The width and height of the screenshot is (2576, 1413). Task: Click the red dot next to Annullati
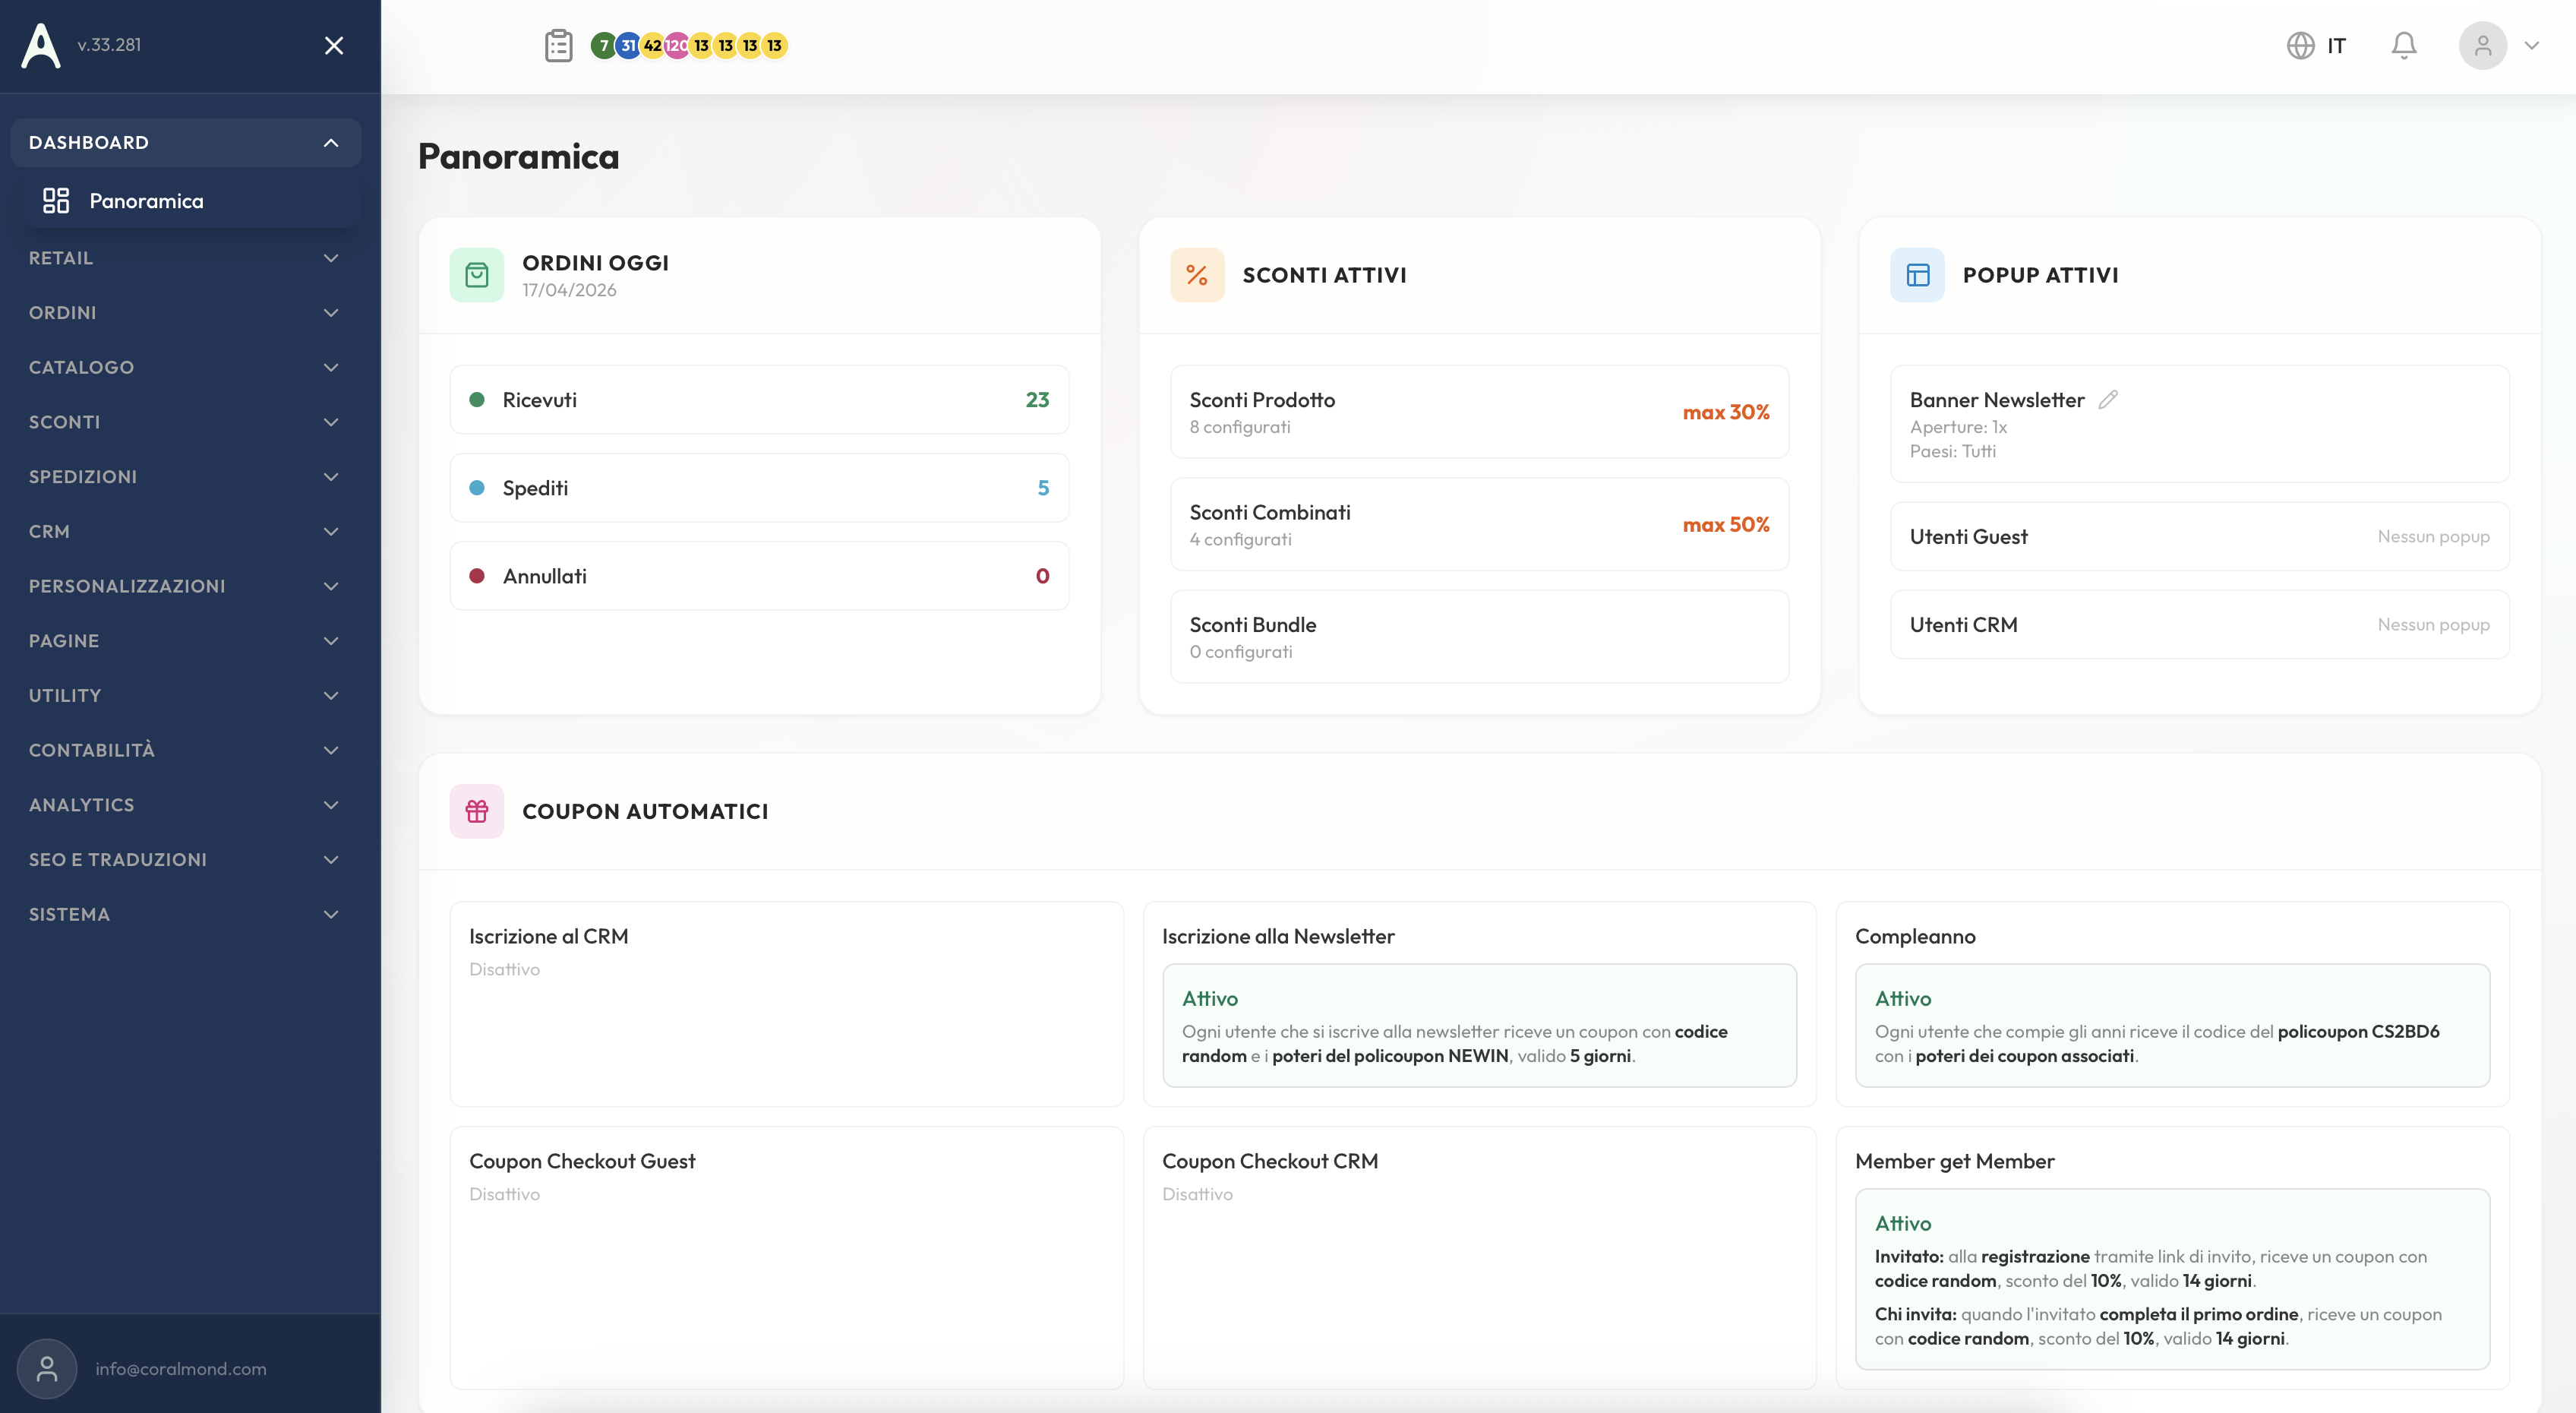coord(477,576)
